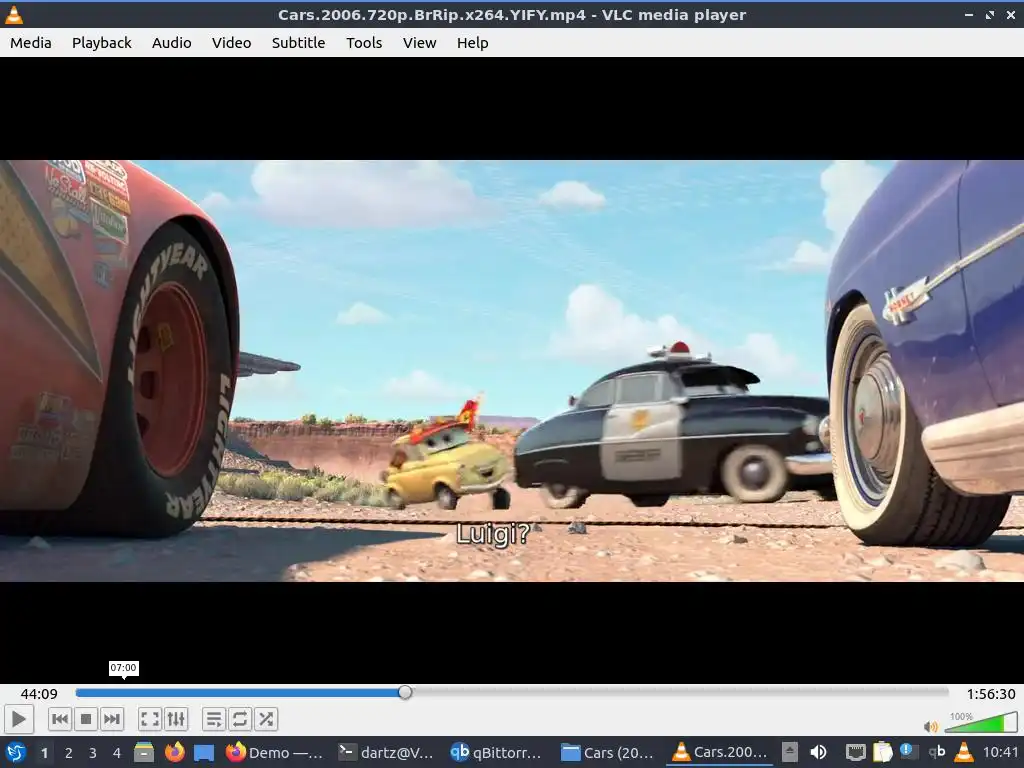Switch to workspace 2

pyautogui.click(x=69, y=753)
